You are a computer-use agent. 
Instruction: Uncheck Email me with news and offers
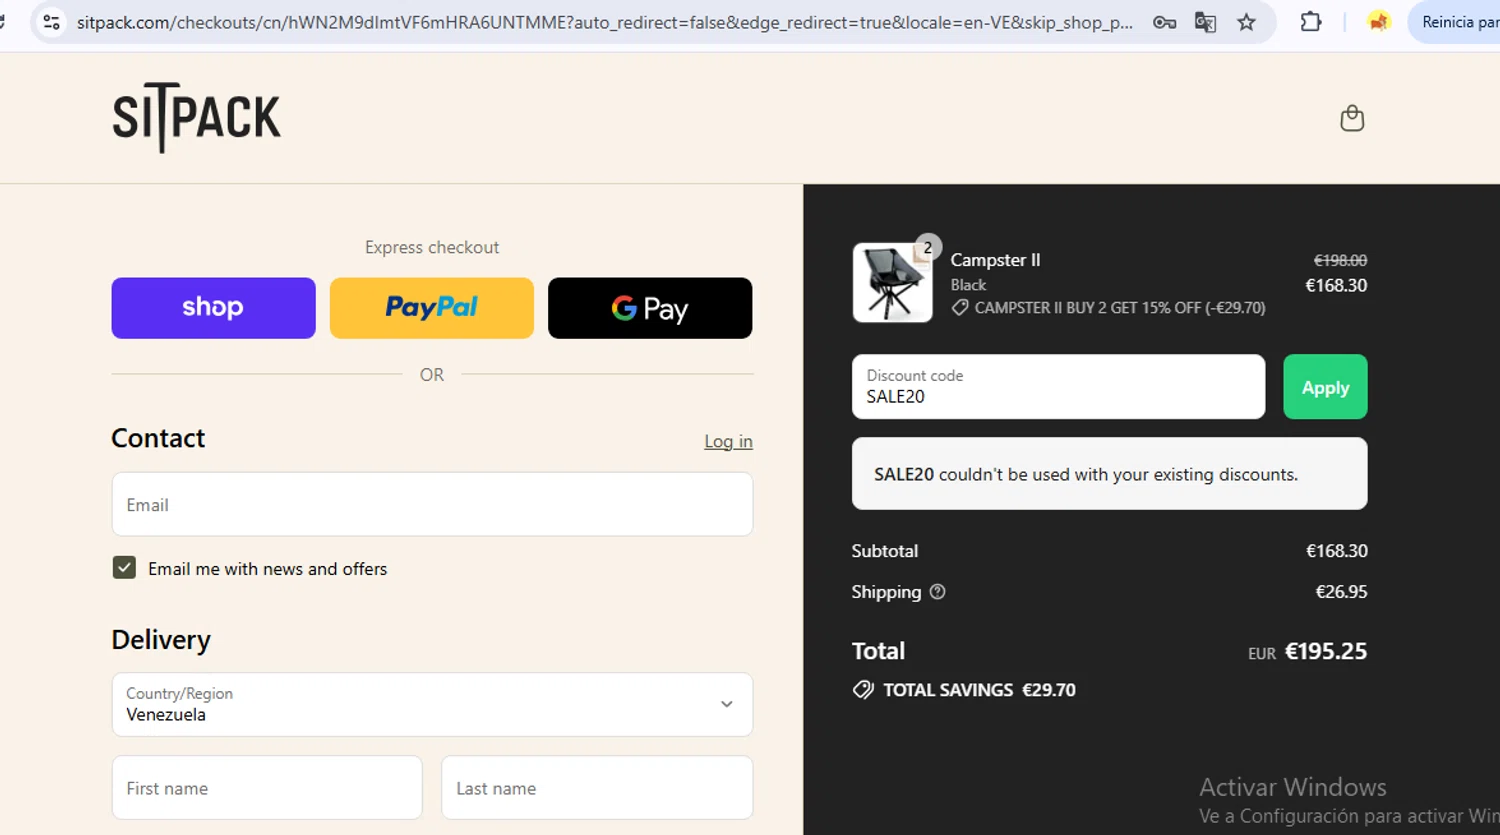pos(124,568)
